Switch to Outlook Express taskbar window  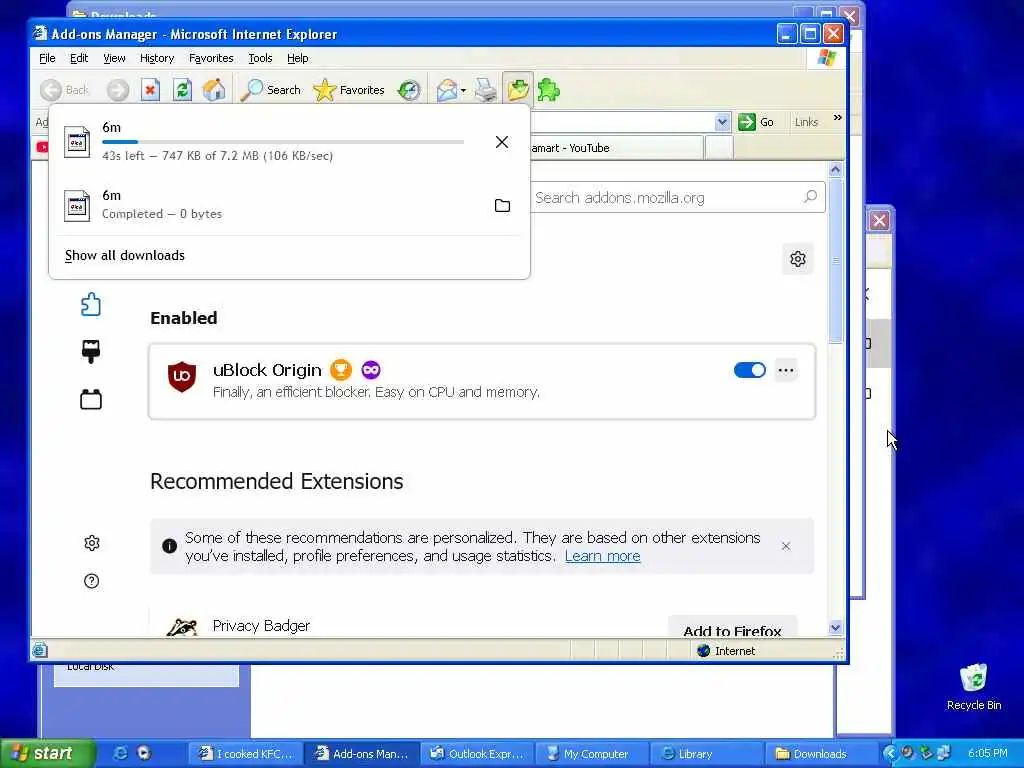(x=478, y=754)
